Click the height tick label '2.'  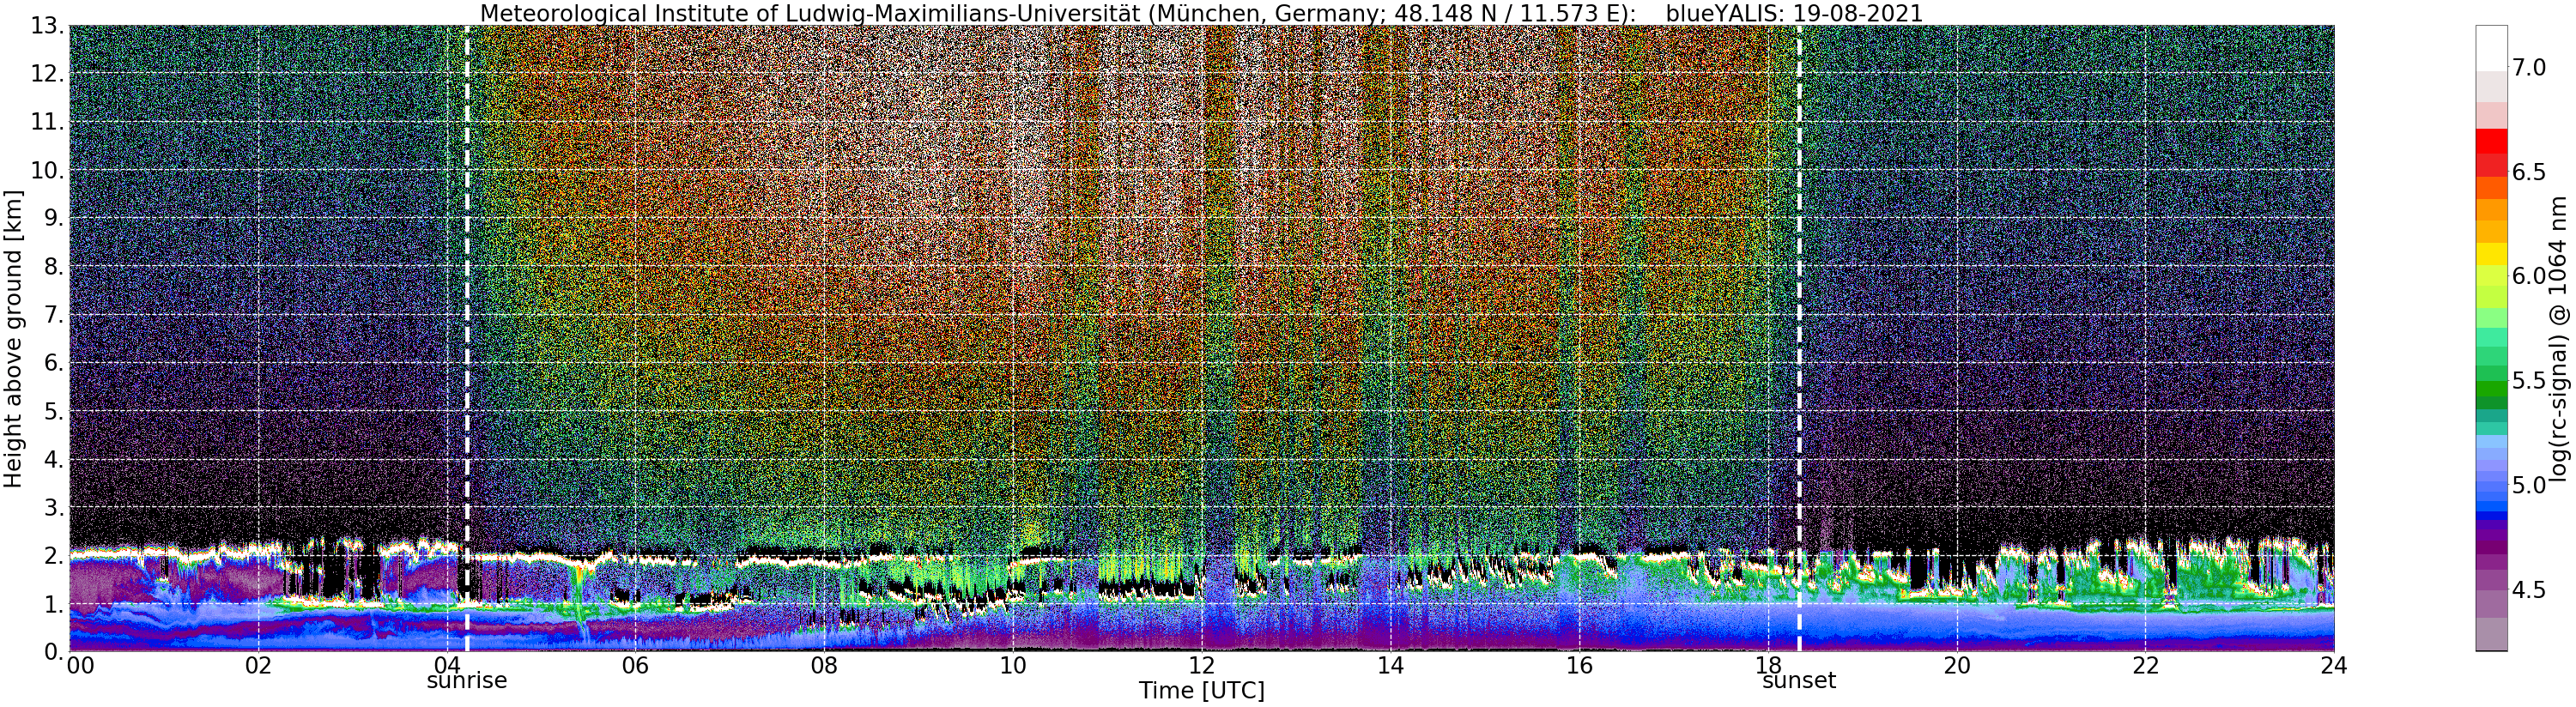[x=55, y=555]
